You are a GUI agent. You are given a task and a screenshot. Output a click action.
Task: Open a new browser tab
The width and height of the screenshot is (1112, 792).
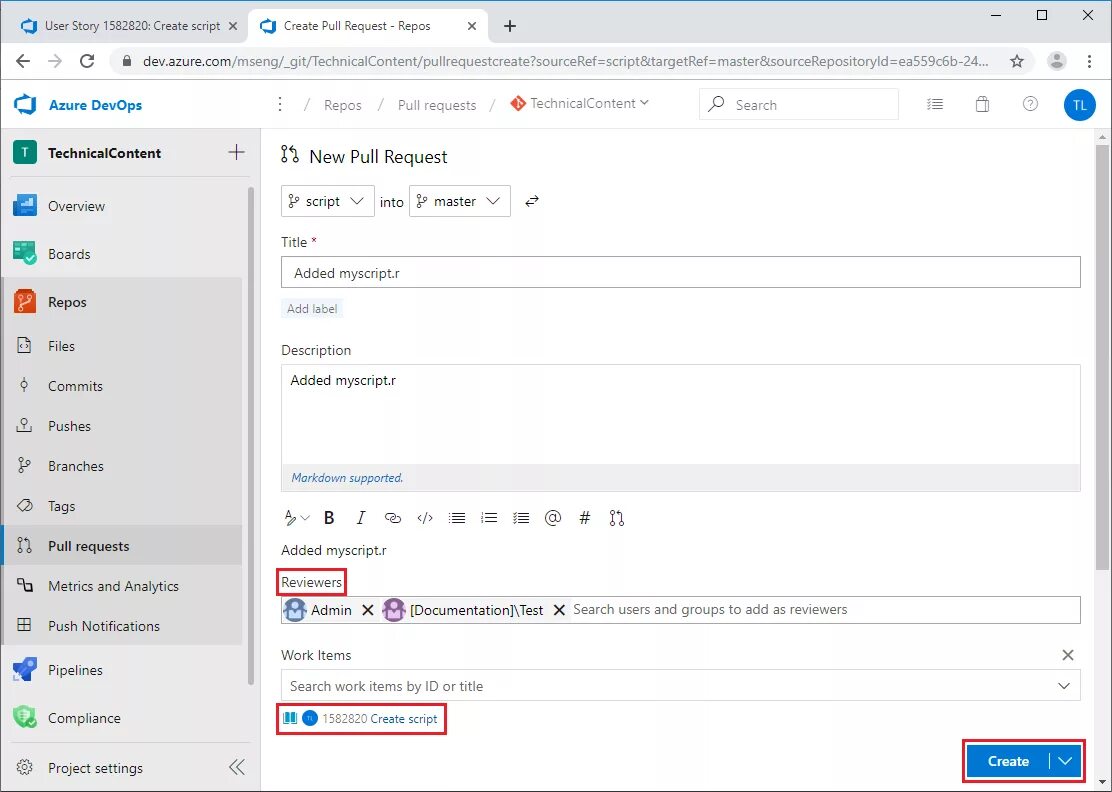click(x=509, y=26)
